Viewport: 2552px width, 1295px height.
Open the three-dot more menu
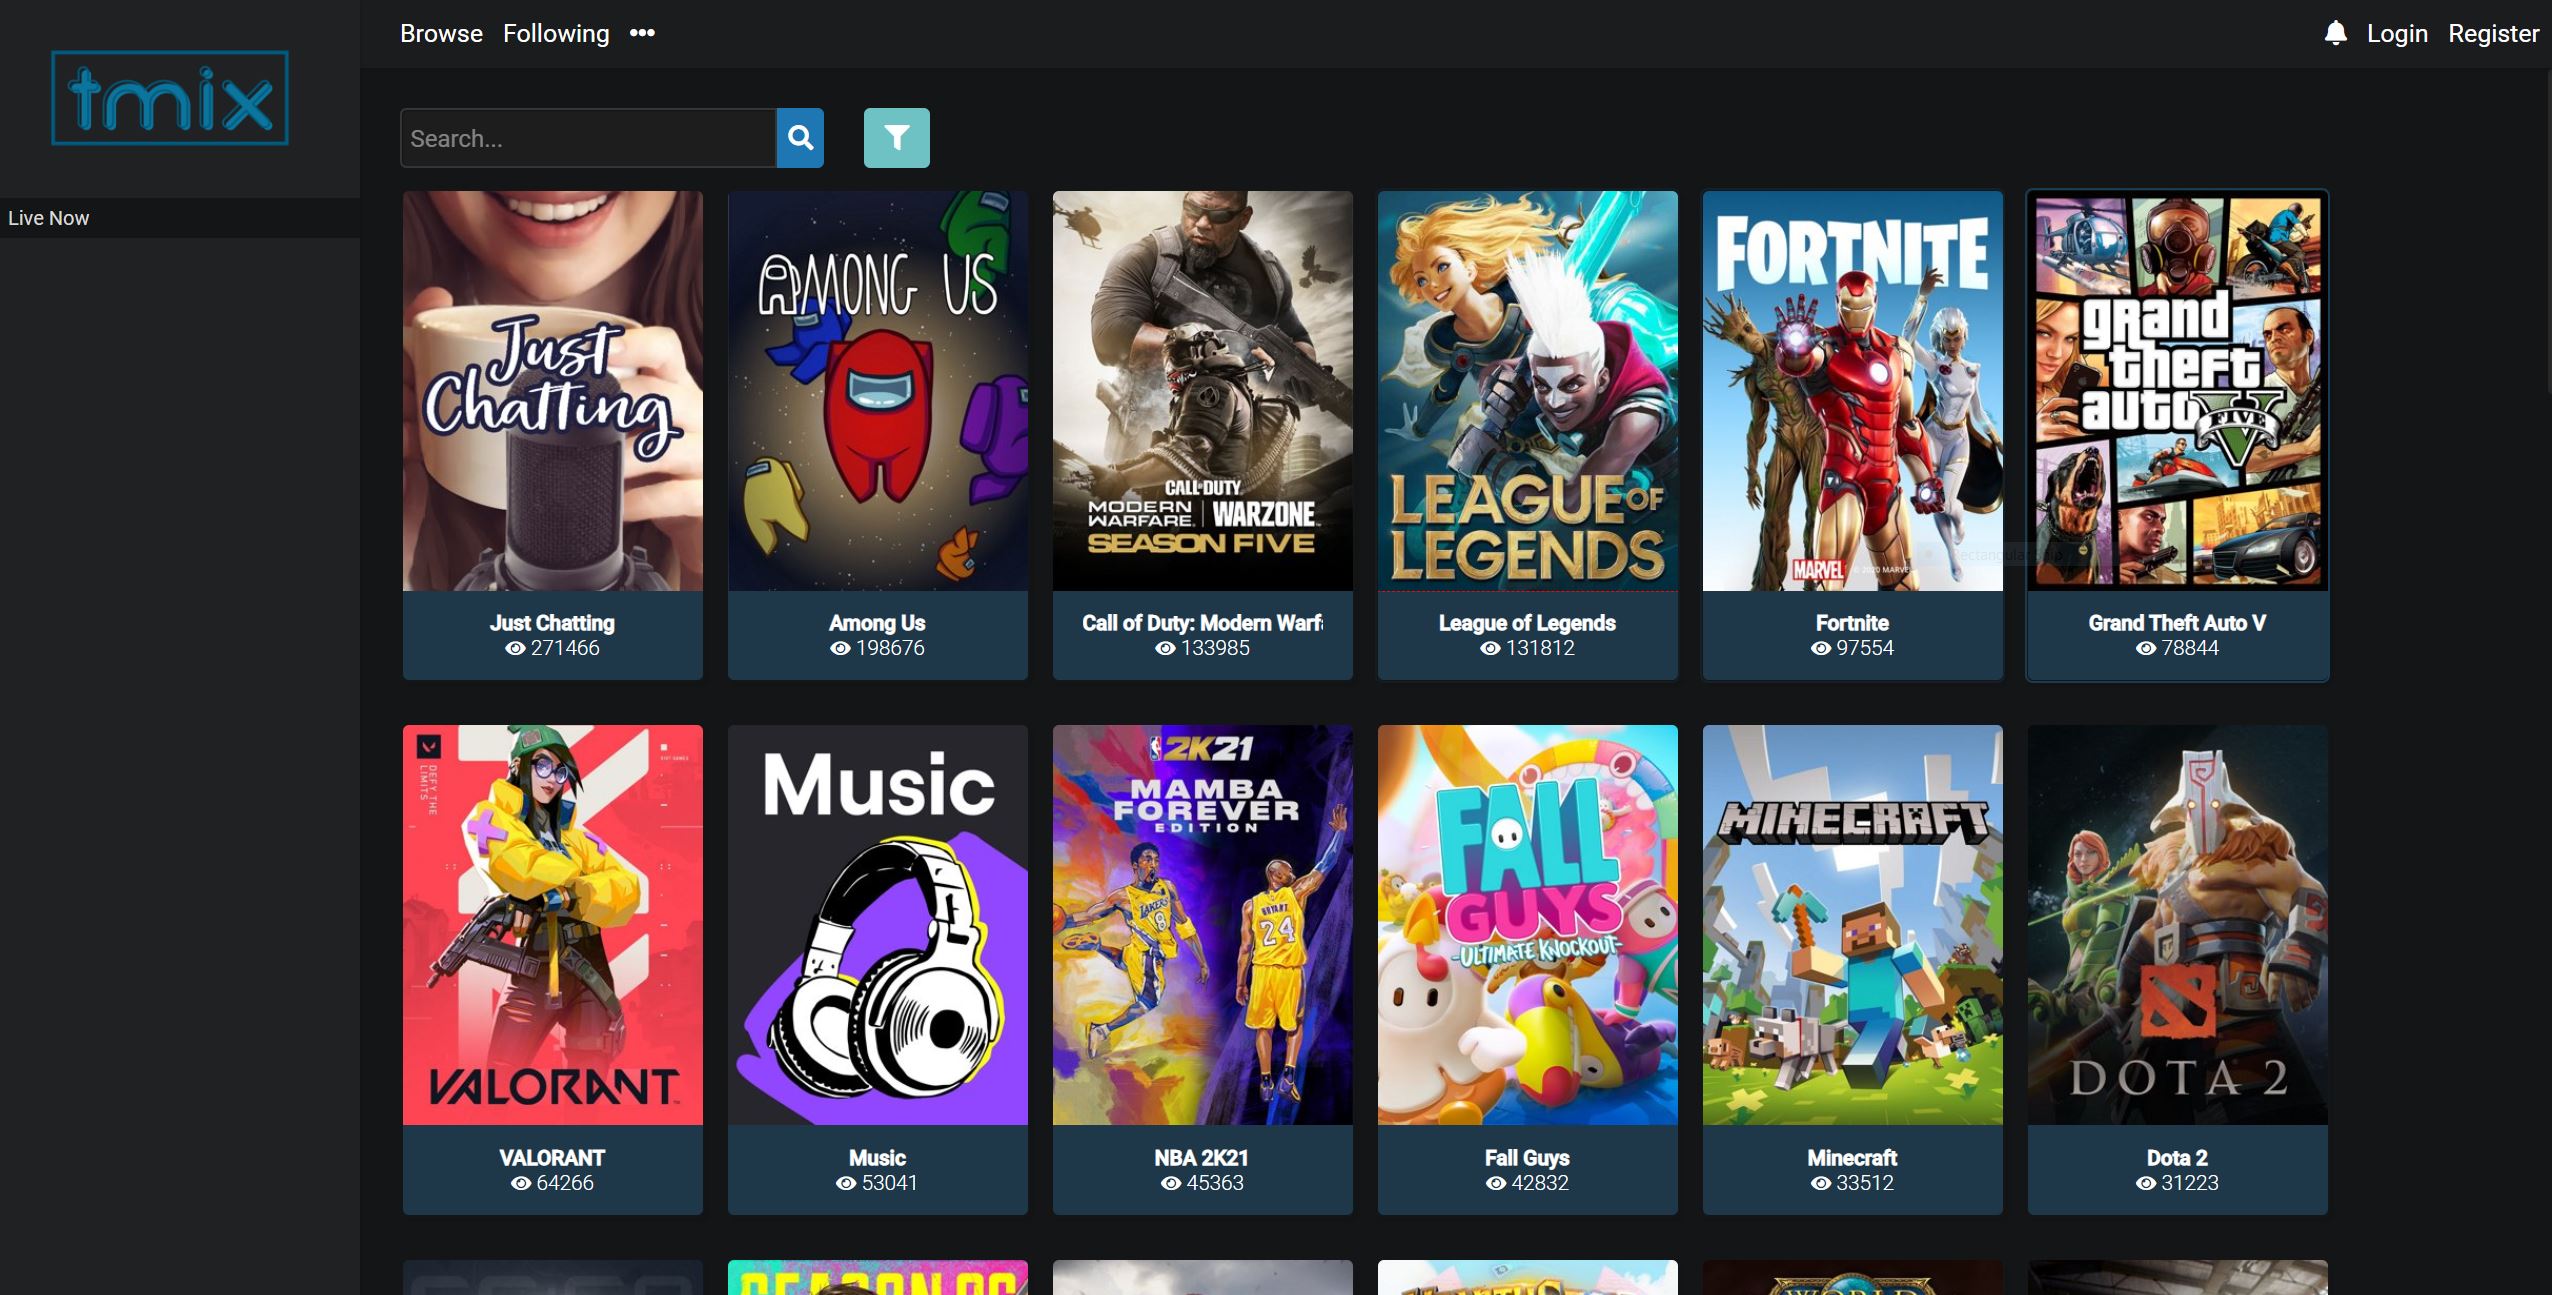[642, 33]
